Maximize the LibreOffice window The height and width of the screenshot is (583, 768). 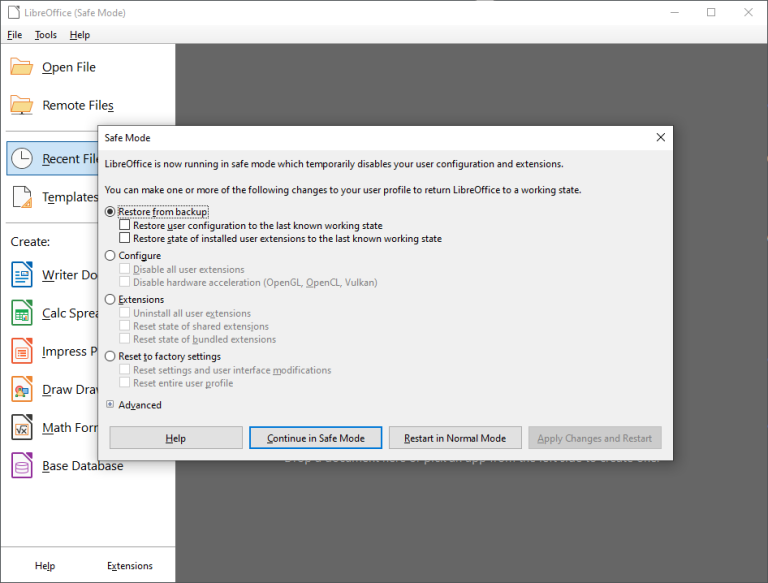click(x=711, y=12)
